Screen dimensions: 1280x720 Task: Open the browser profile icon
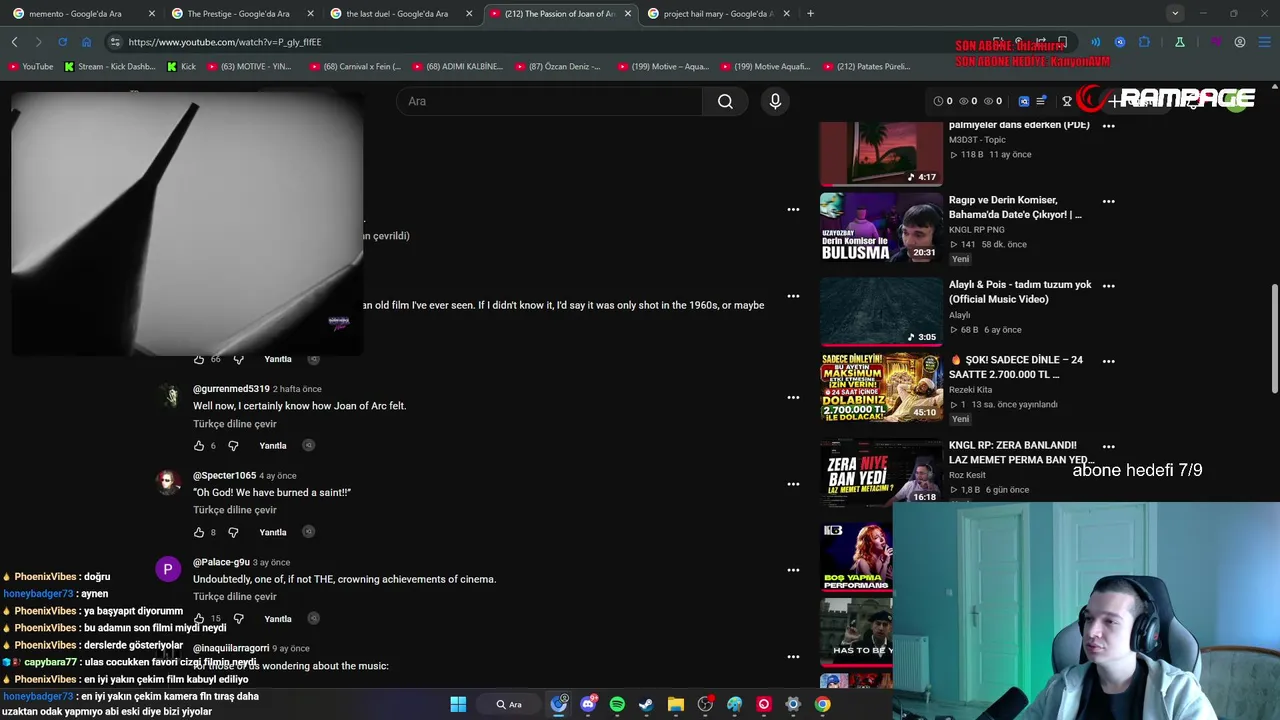1240,42
